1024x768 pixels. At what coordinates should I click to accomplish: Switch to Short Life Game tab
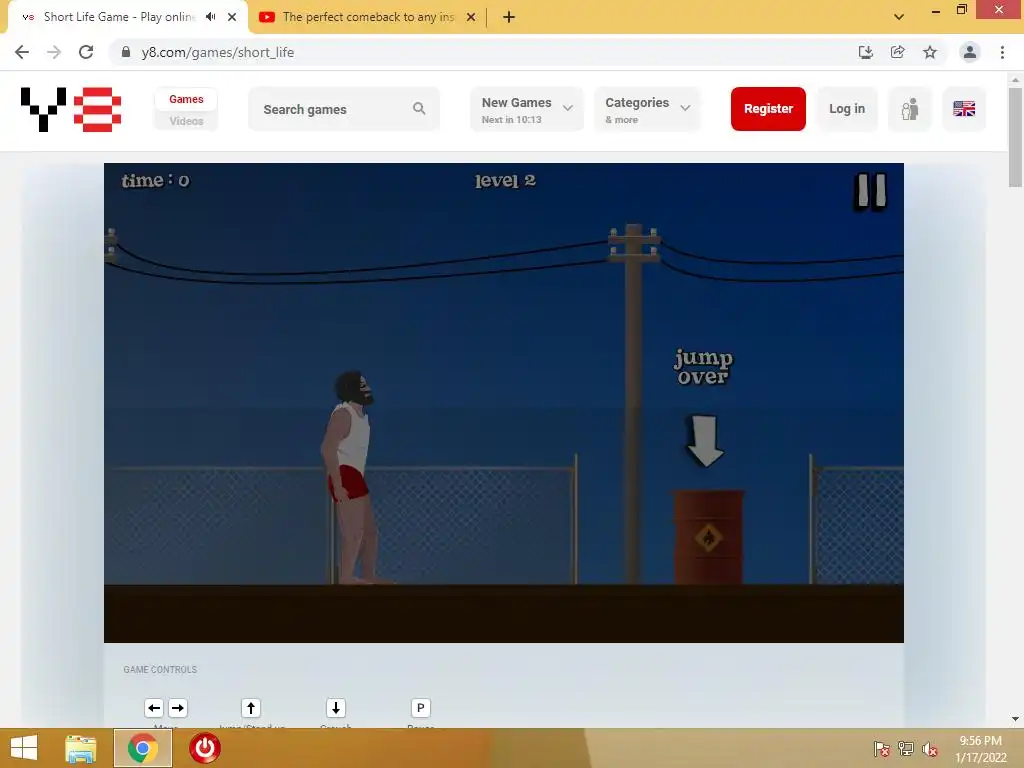coord(118,17)
